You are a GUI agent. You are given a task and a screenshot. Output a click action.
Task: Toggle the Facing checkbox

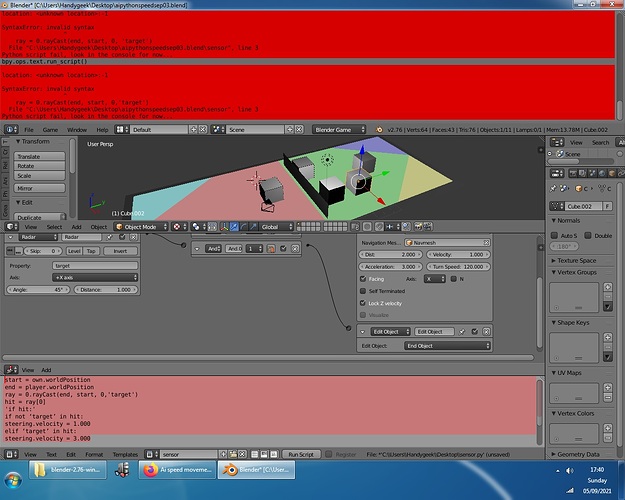pos(363,279)
